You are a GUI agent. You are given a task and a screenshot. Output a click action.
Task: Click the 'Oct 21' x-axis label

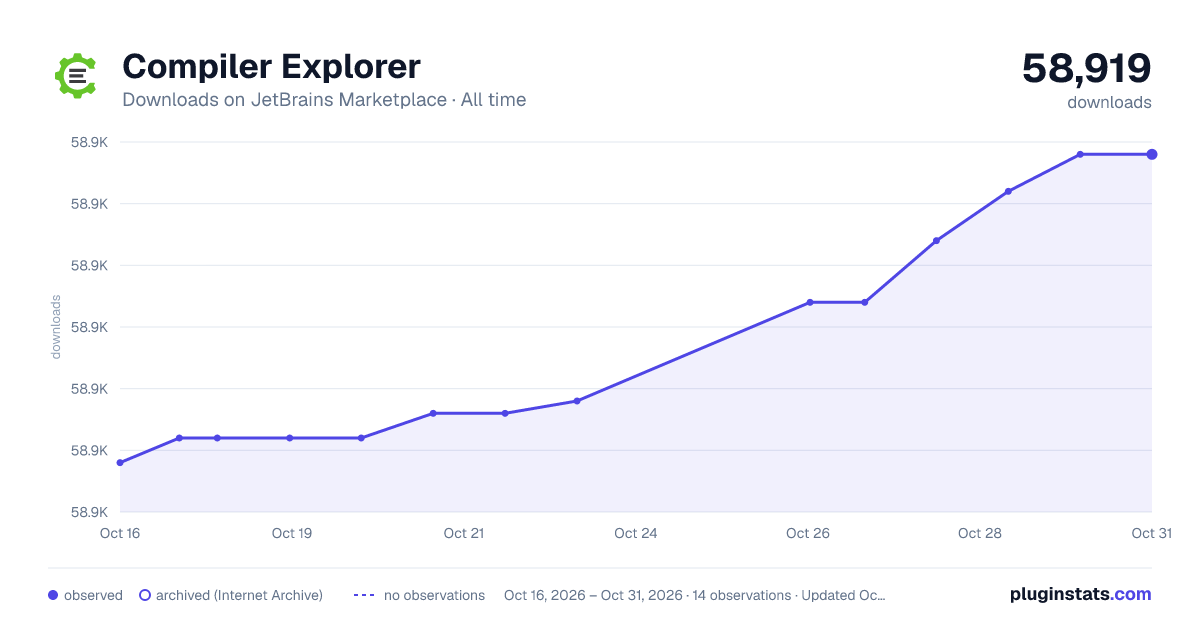click(464, 533)
